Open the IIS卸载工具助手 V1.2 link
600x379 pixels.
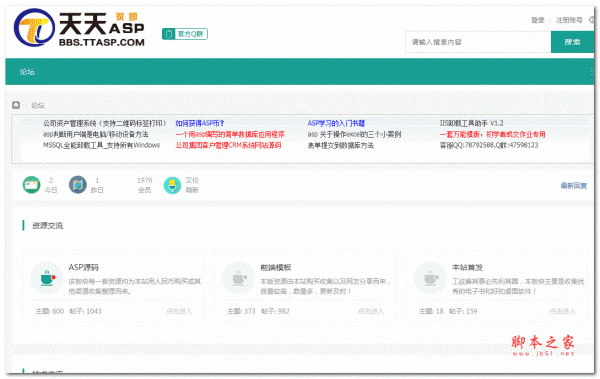coord(472,123)
